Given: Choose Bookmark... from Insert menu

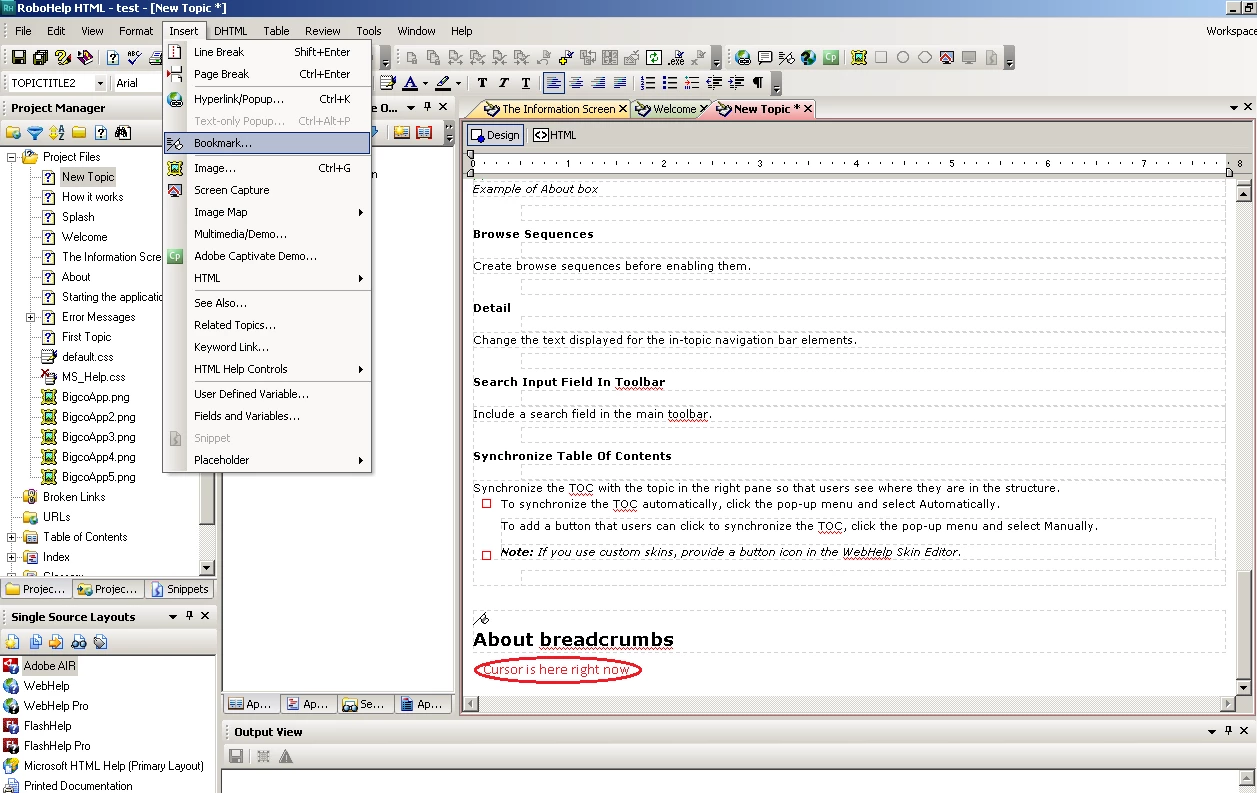Looking at the screenshot, I should click(267, 143).
